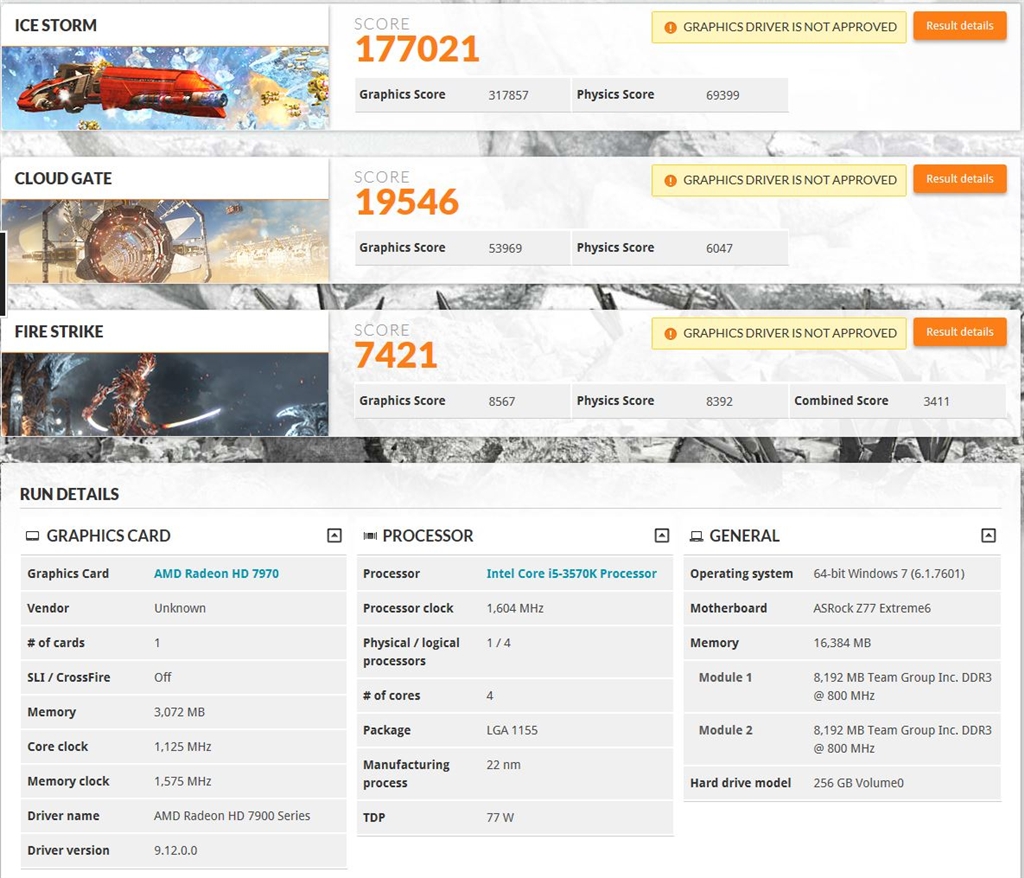Viewport: 1024px width, 878px height.
Task: Collapse the Processor section
Action: (x=662, y=536)
